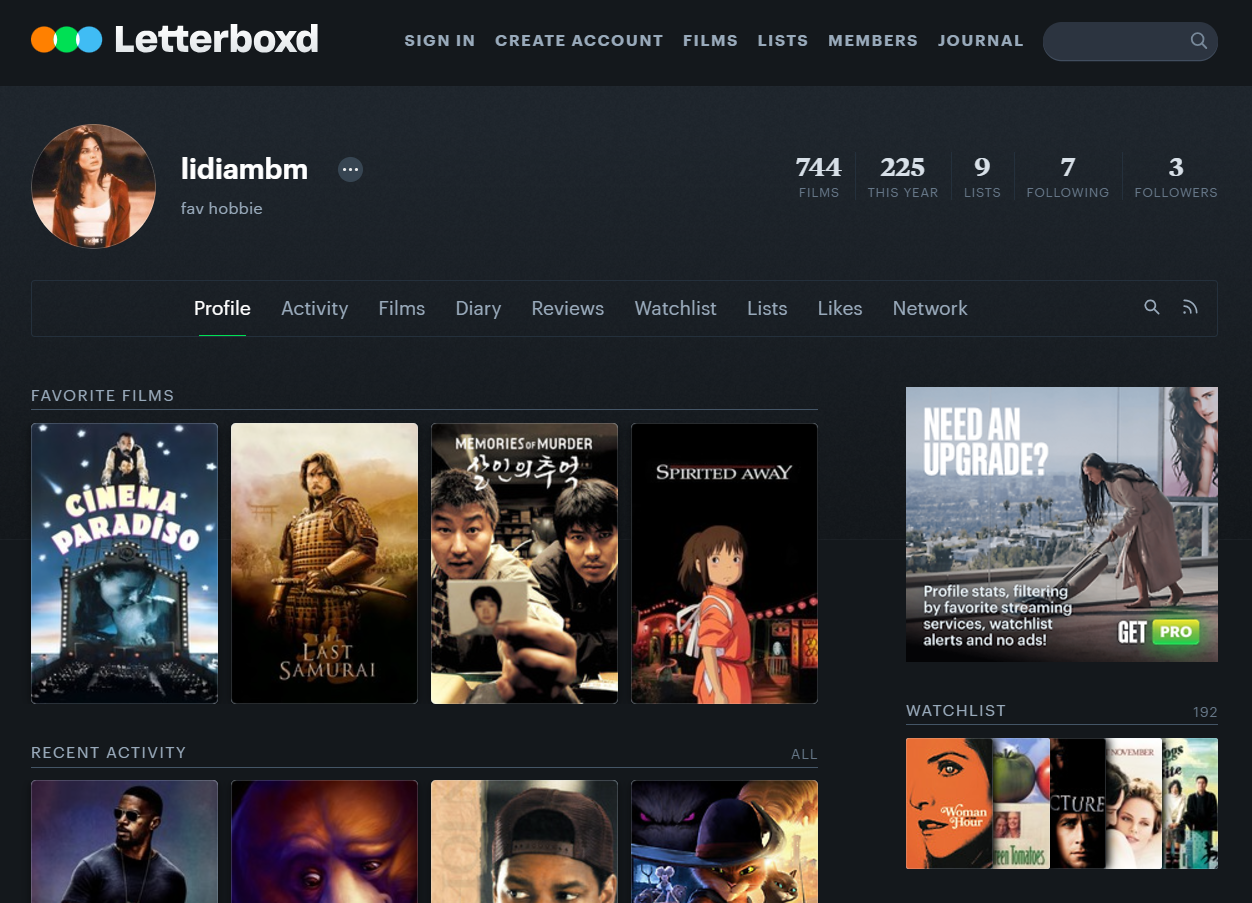This screenshot has height=903, width=1252.
Task: Open the Watchlist sidebar heading
Action: click(956, 710)
